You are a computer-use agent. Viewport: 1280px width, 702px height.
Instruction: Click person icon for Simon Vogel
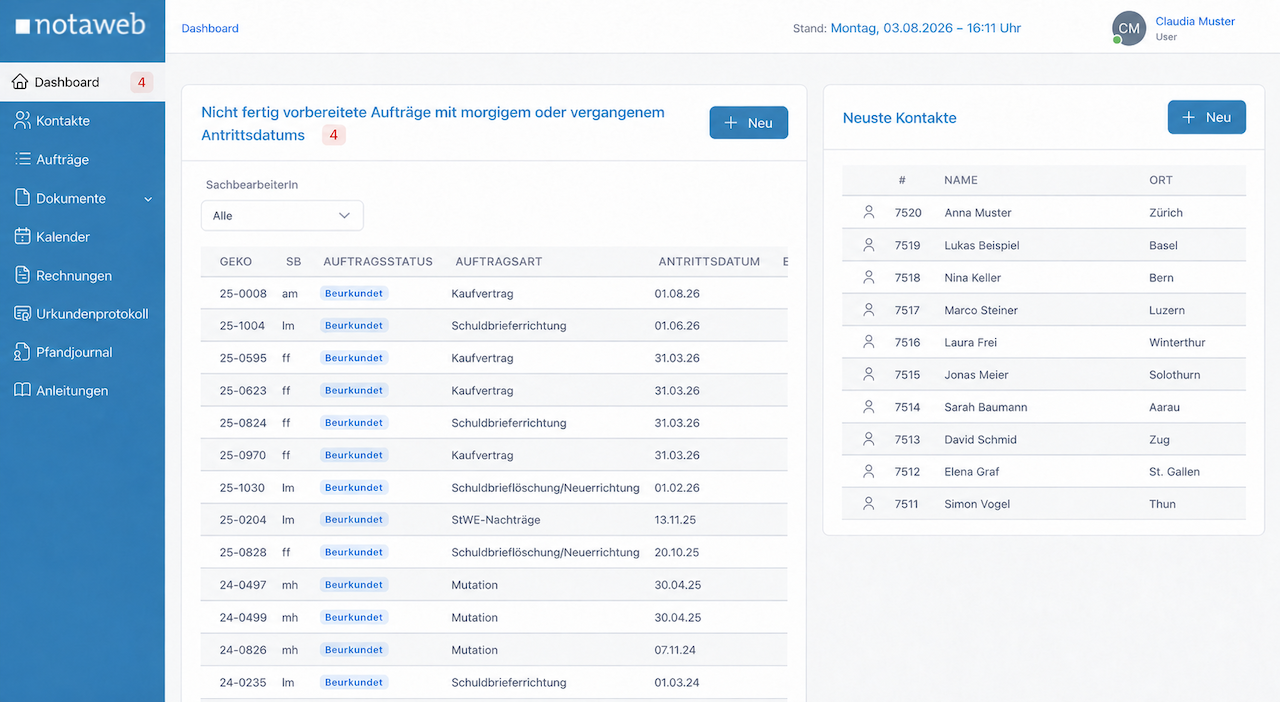[x=868, y=504]
